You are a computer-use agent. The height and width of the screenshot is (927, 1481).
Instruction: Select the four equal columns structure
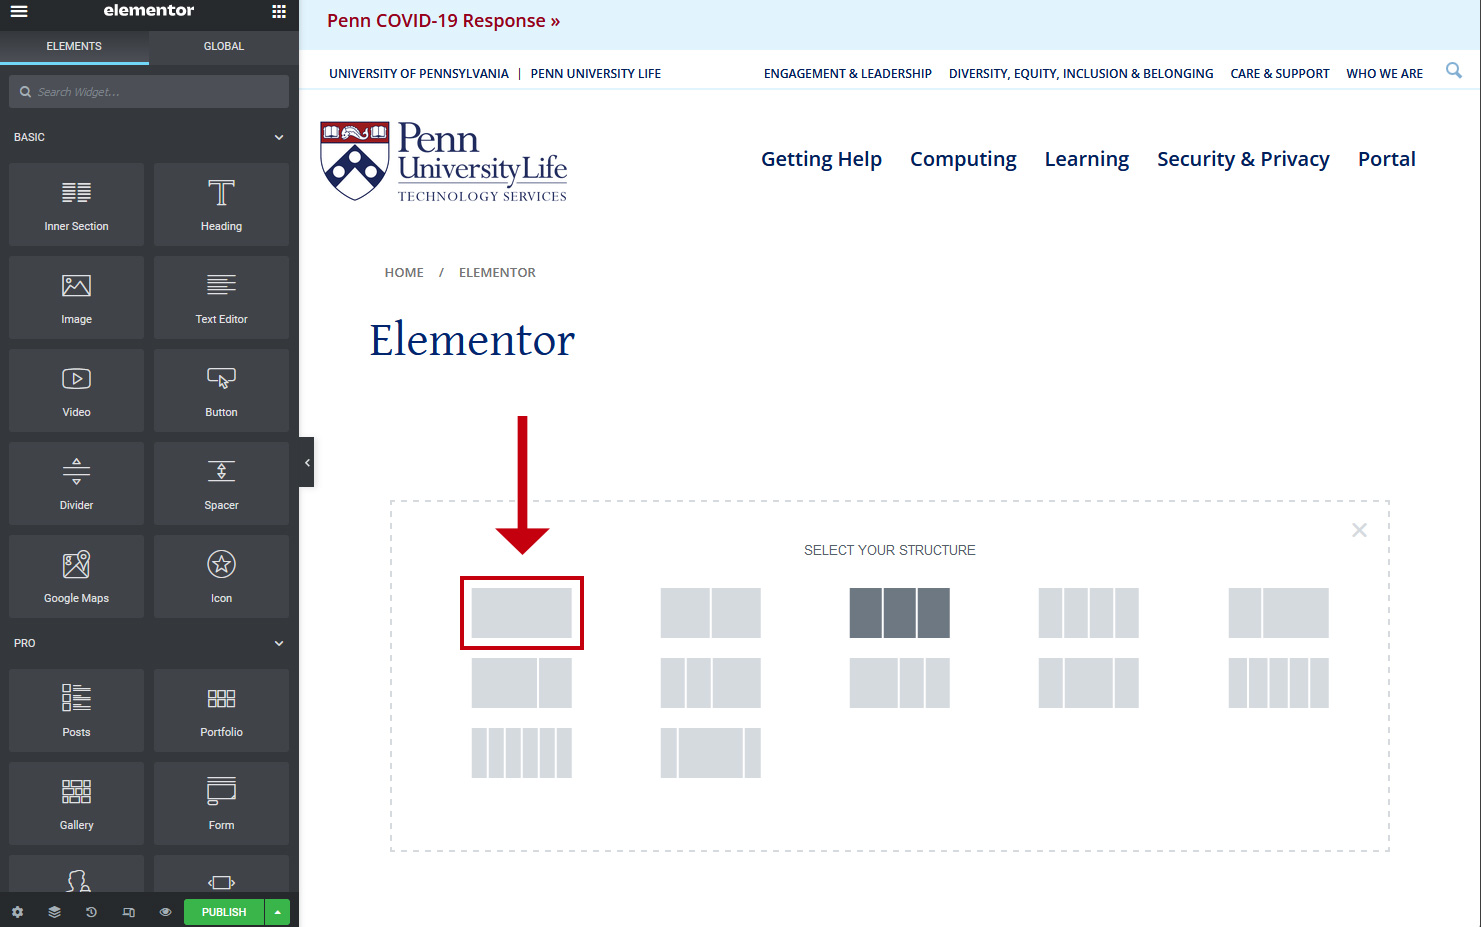1088,613
